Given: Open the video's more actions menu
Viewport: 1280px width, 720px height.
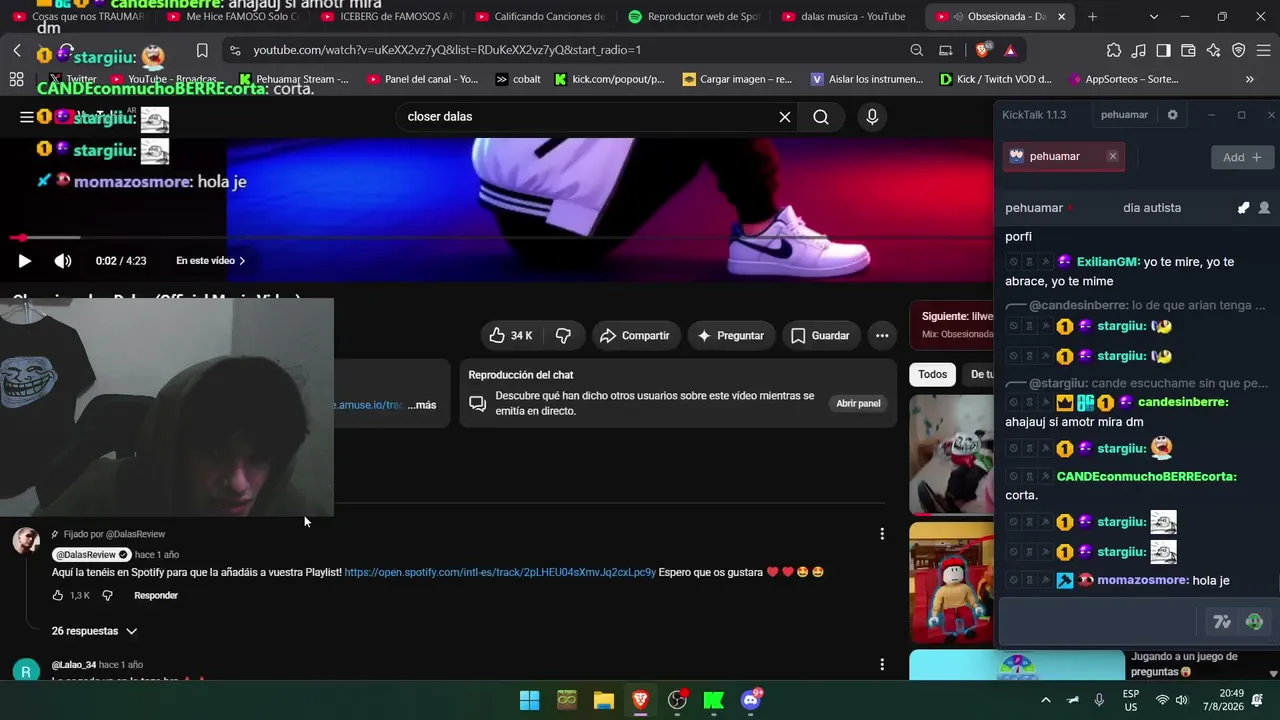Looking at the screenshot, I should tap(882, 336).
